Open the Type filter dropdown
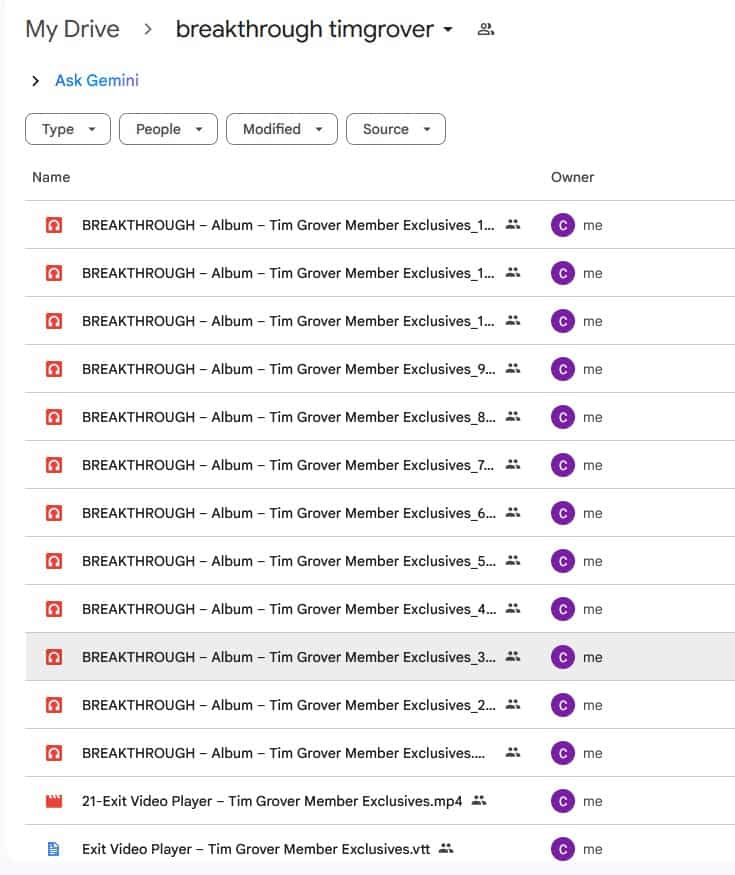This screenshot has height=875, width=735. [x=68, y=129]
